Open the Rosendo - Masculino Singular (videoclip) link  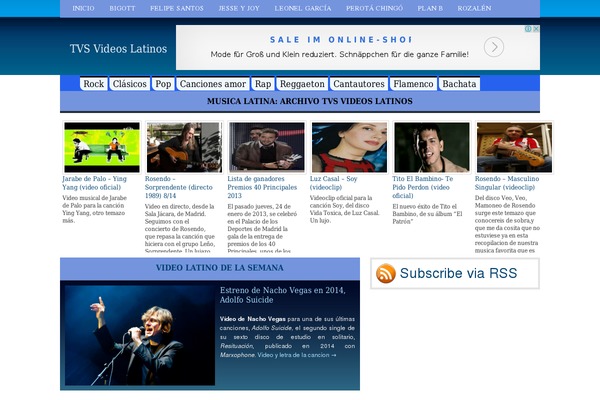[507, 183]
